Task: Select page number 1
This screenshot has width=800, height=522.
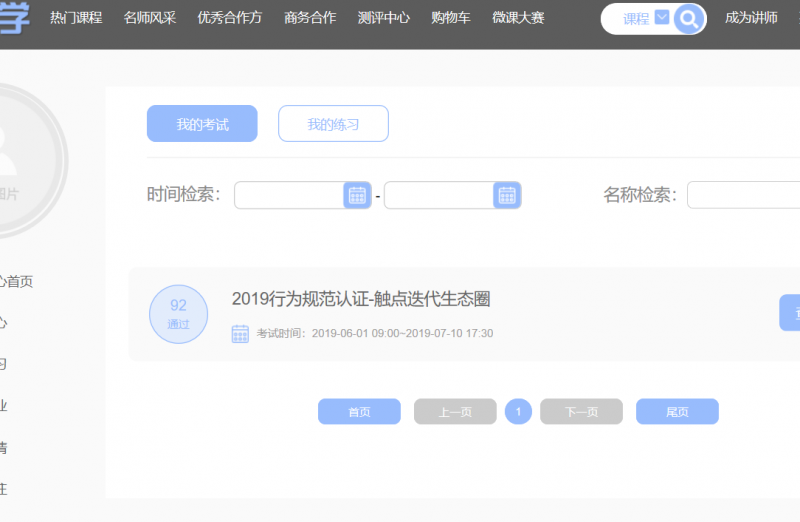Action: (518, 411)
